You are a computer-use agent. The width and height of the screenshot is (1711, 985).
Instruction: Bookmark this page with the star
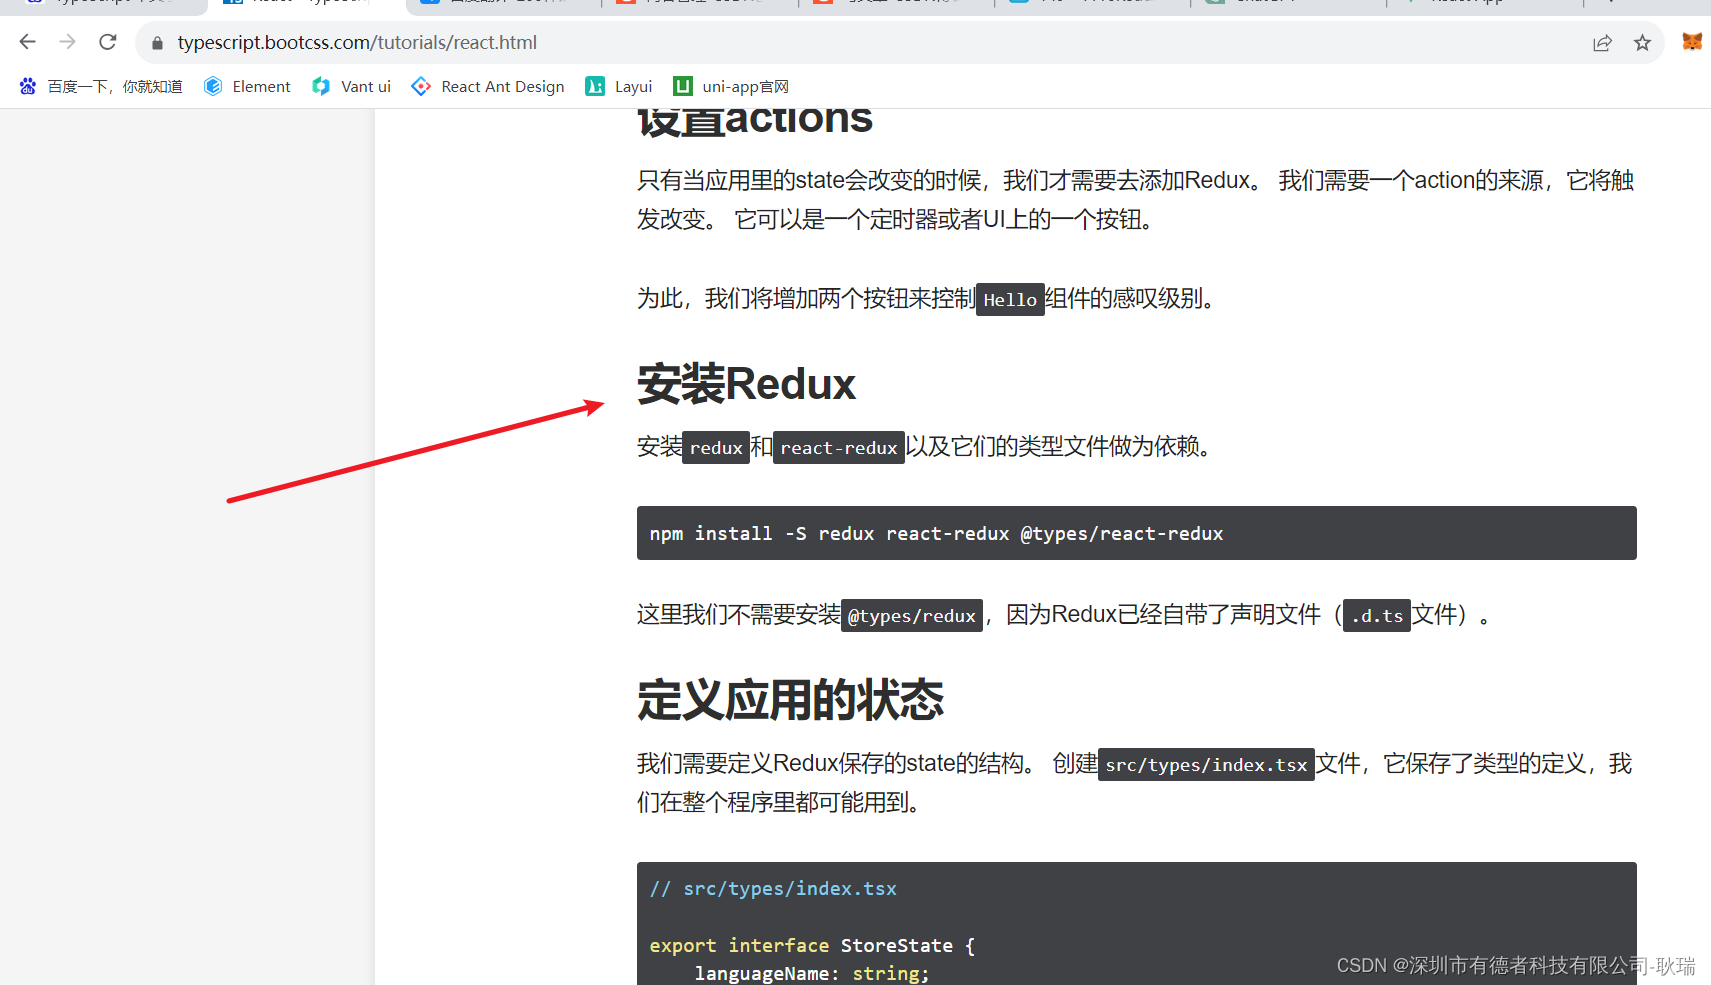pos(1642,43)
